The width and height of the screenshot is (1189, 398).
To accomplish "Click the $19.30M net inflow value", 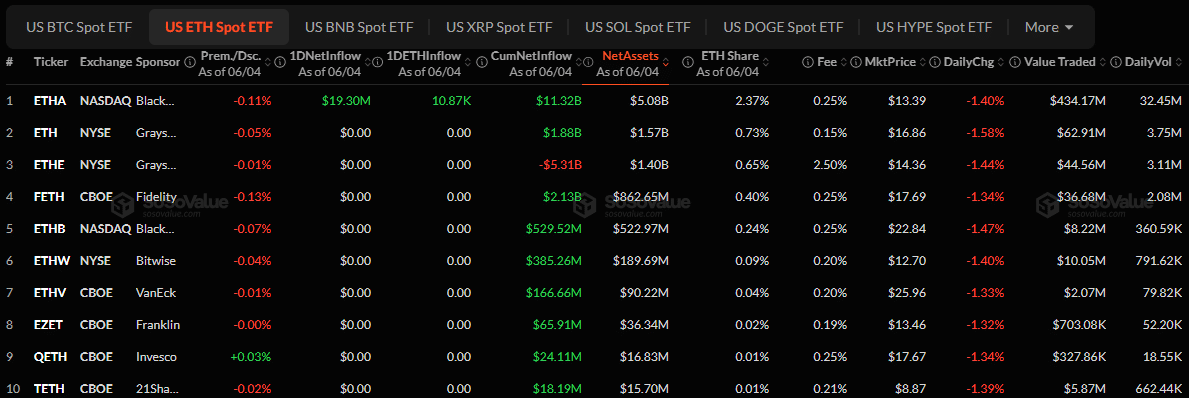I will point(347,100).
